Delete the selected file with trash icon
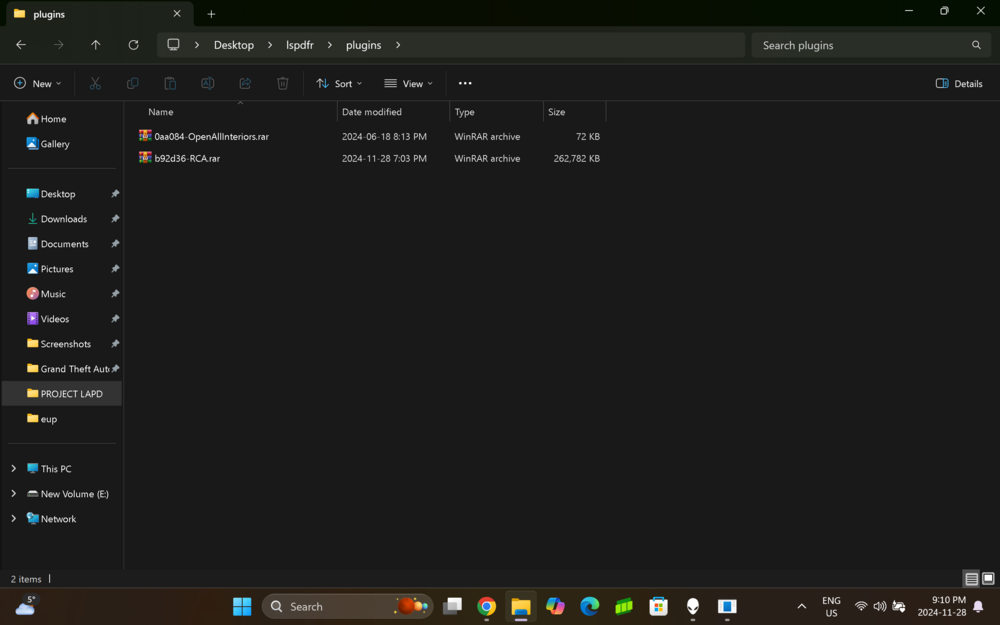This screenshot has height=625, width=1000. click(x=282, y=83)
